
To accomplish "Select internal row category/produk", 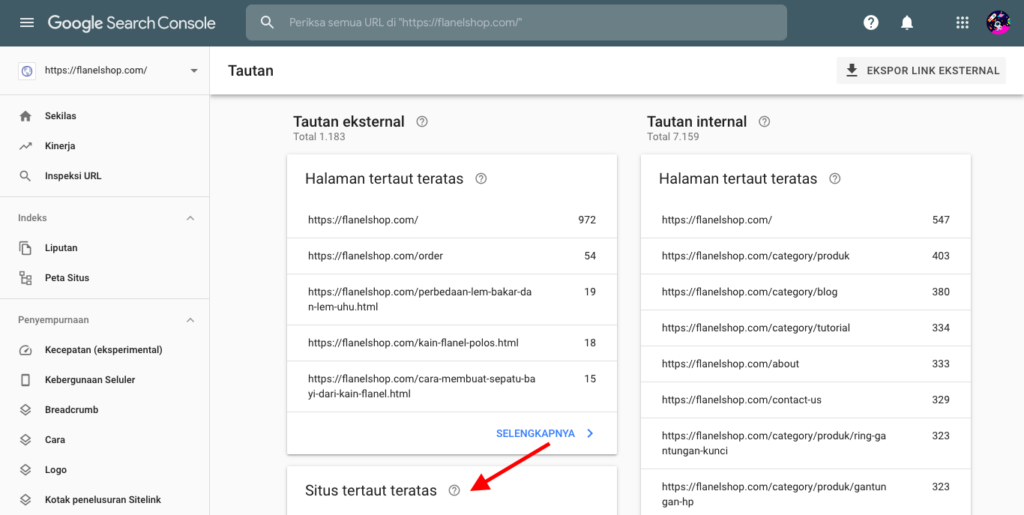I will tap(806, 256).
